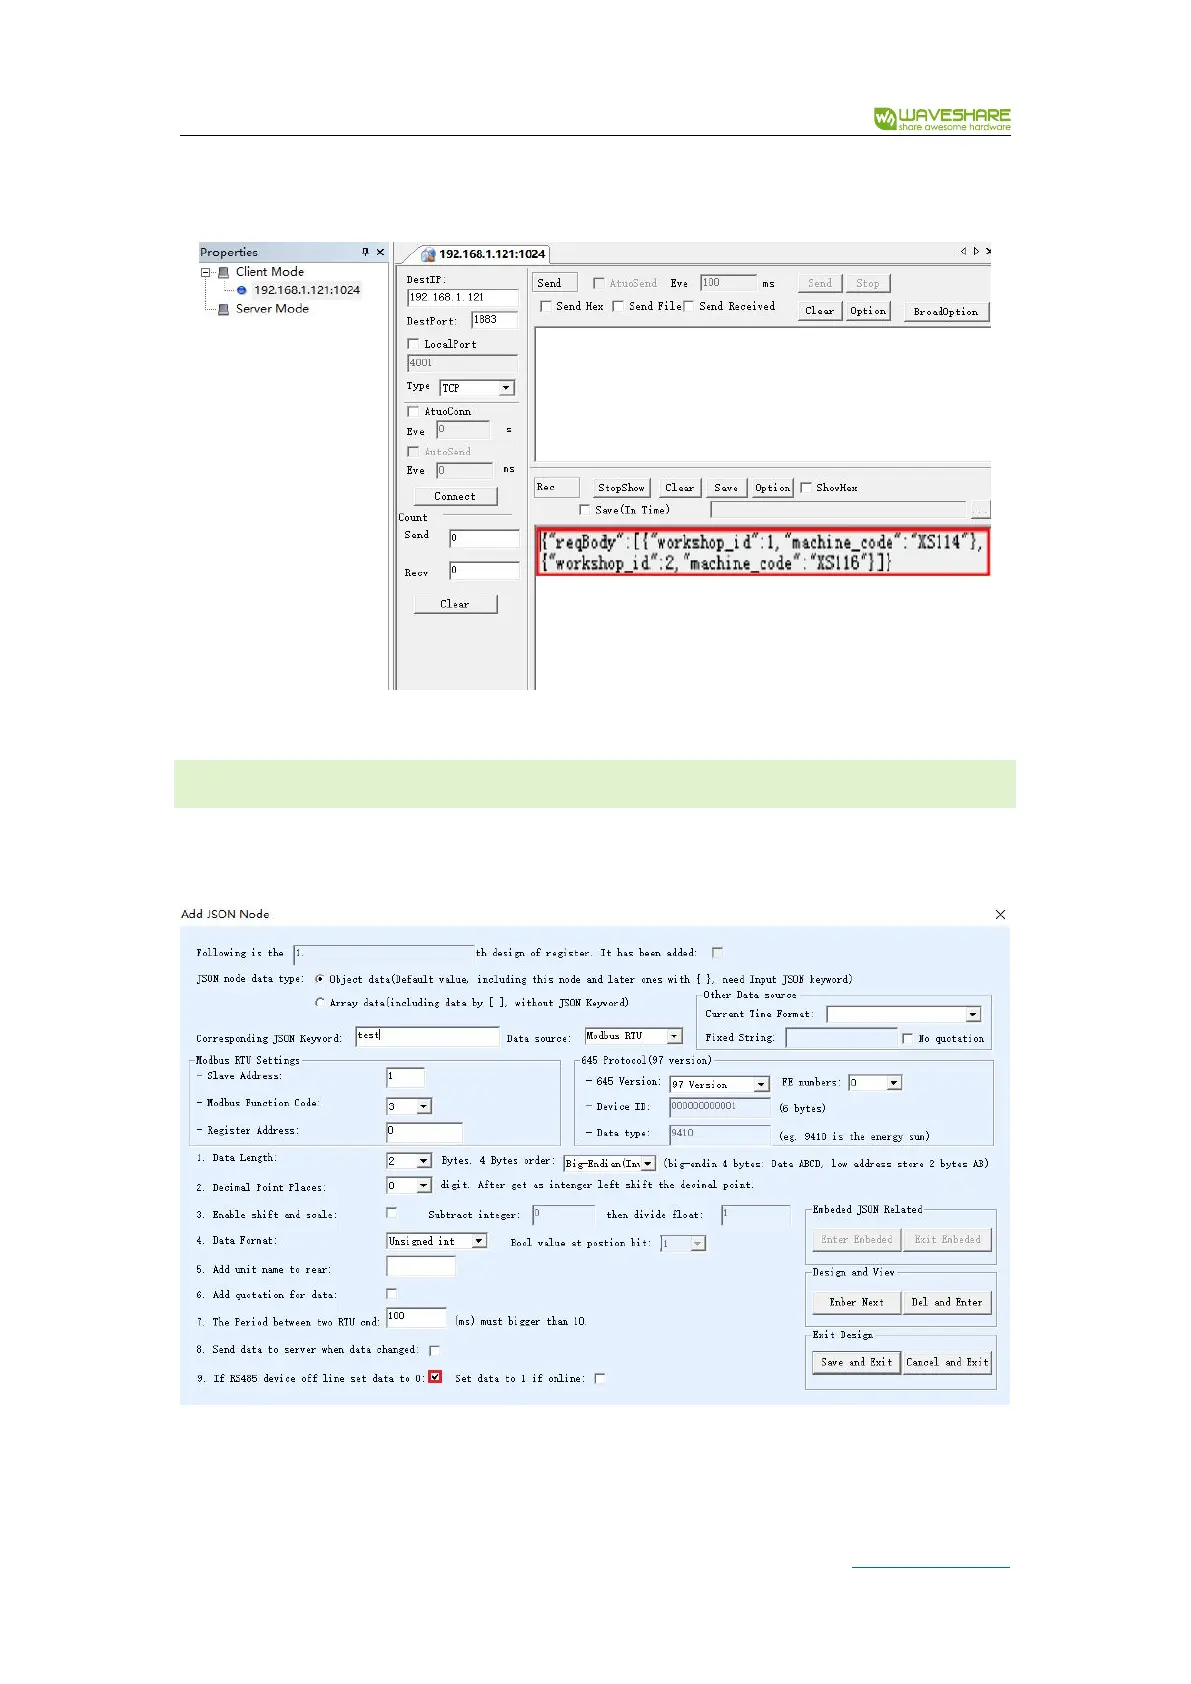Click the send text area

point(763,394)
